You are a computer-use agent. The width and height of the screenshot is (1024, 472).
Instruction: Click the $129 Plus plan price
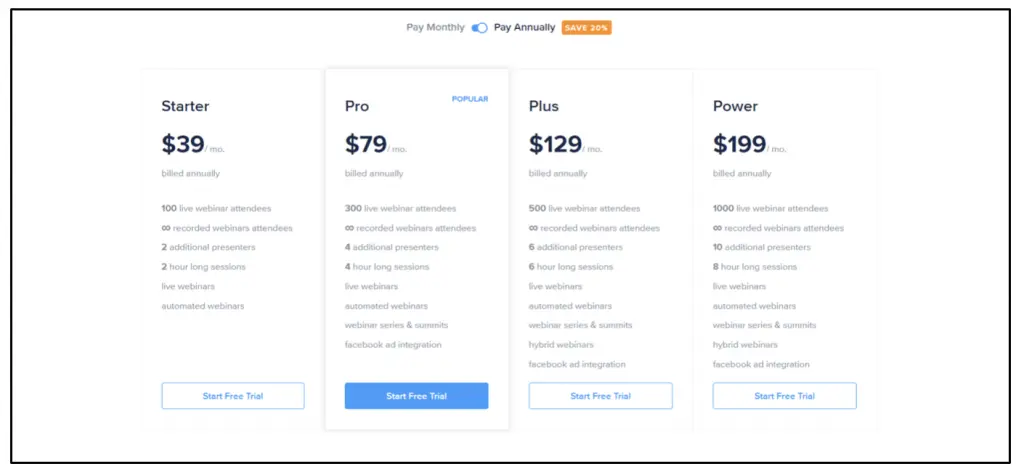pos(555,145)
